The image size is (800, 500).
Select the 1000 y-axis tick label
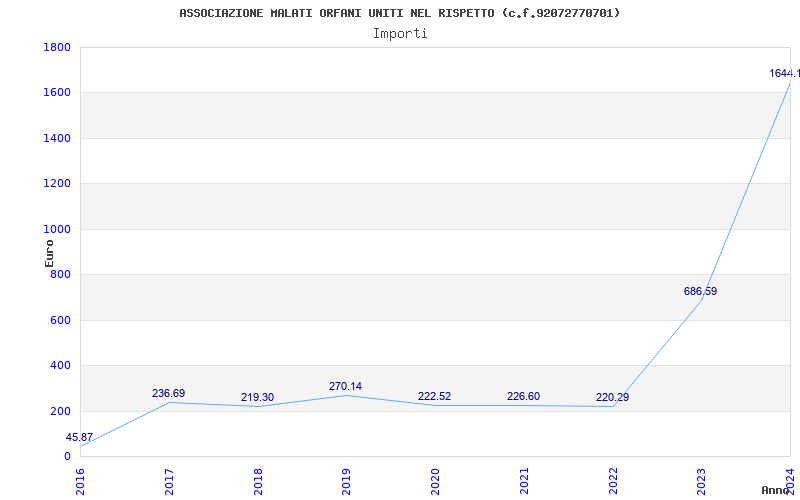pyautogui.click(x=57, y=230)
